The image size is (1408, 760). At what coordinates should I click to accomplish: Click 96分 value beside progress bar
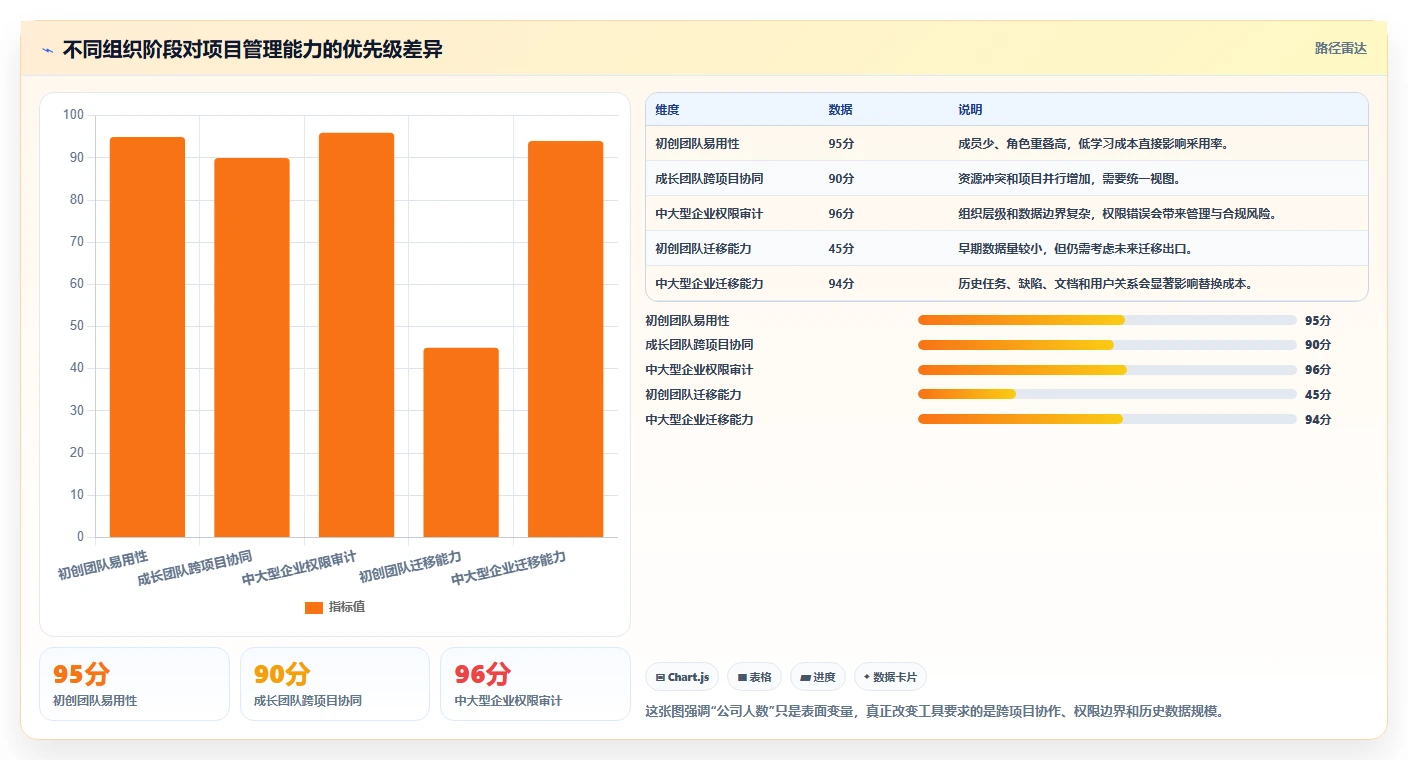tap(1318, 370)
